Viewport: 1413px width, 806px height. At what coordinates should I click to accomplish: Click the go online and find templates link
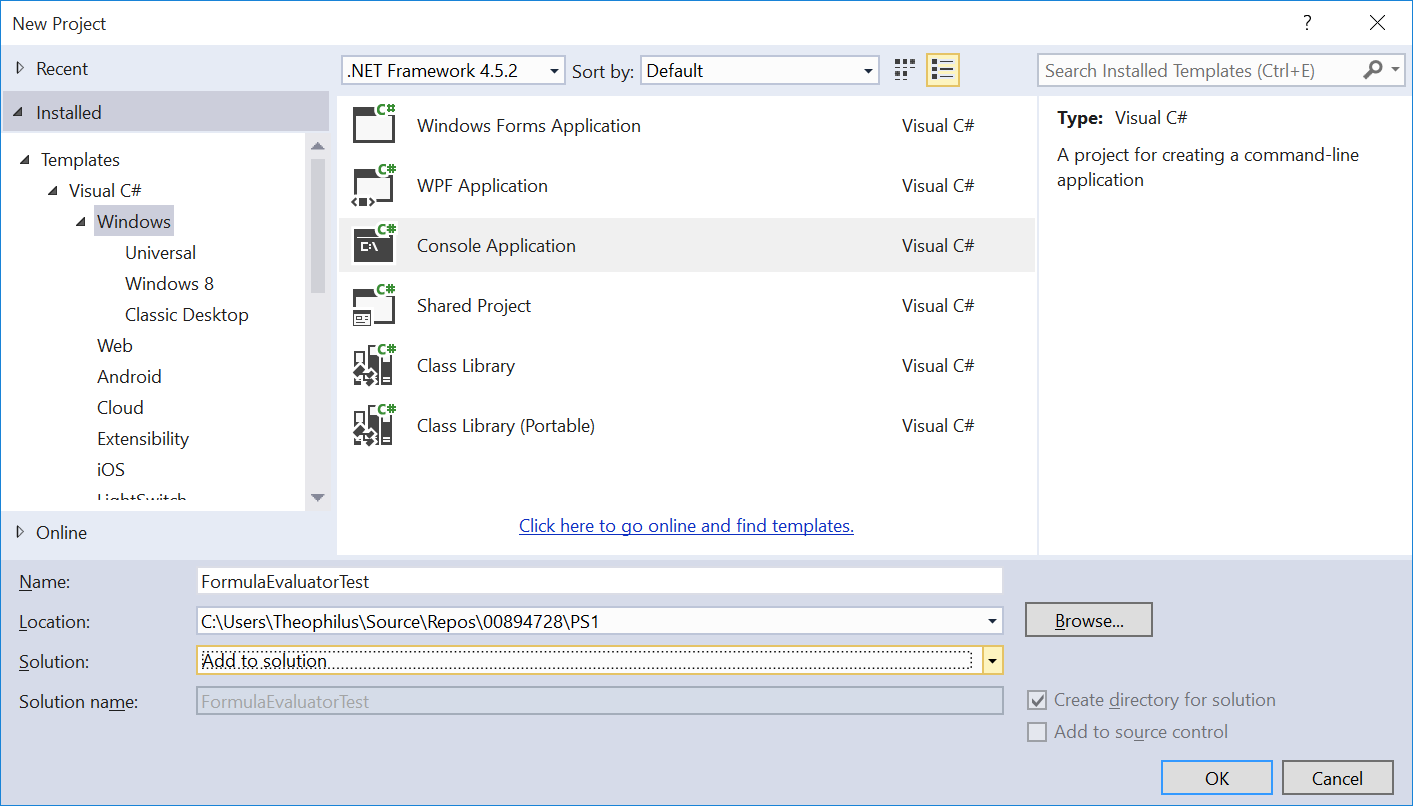(686, 526)
